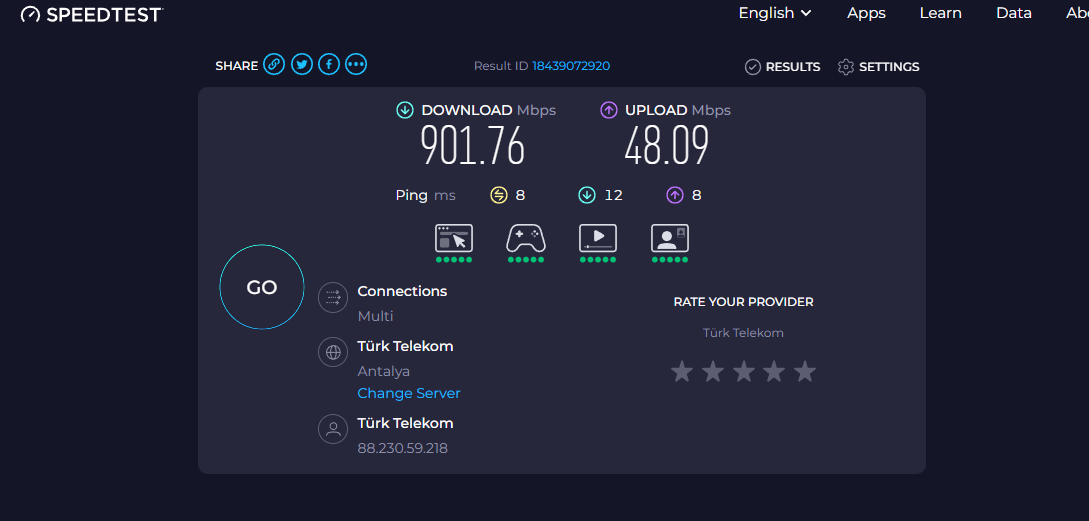Screen dimensions: 1089x521
Task: Click the download ping icon beside 12
Action: pyautogui.click(x=587, y=195)
